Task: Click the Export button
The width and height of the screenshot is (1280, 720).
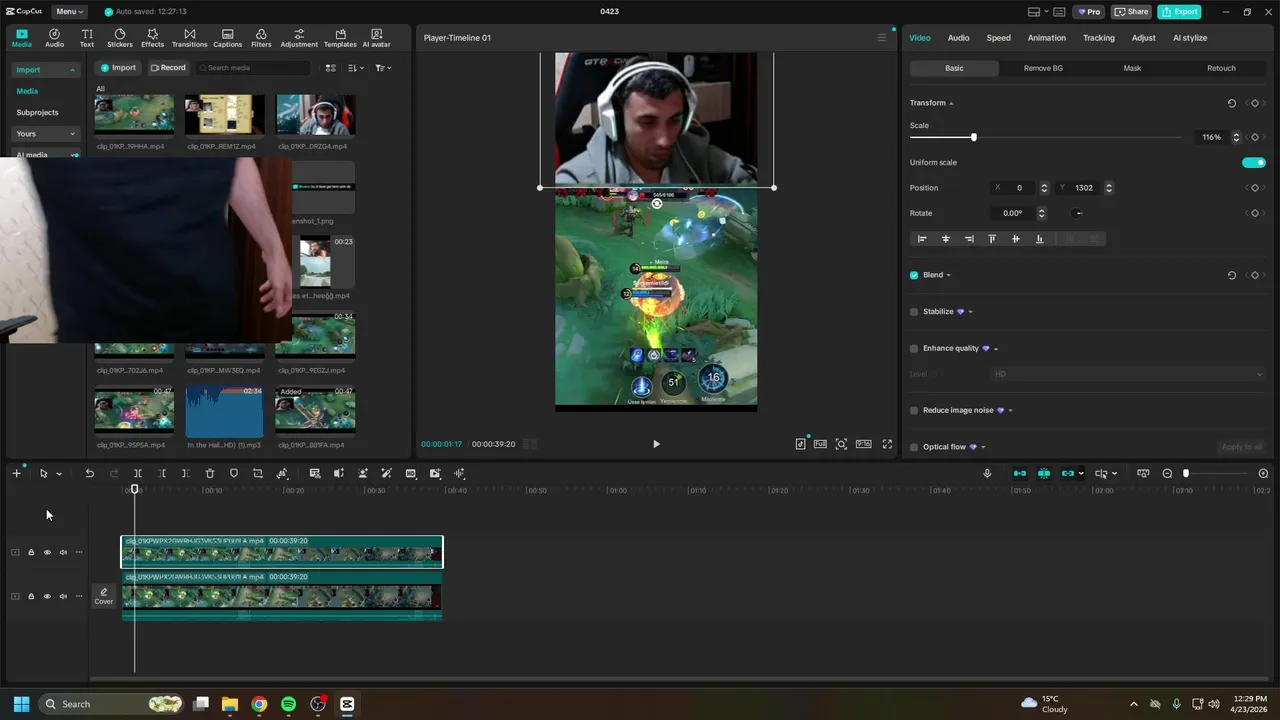Action: pyautogui.click(x=1179, y=12)
